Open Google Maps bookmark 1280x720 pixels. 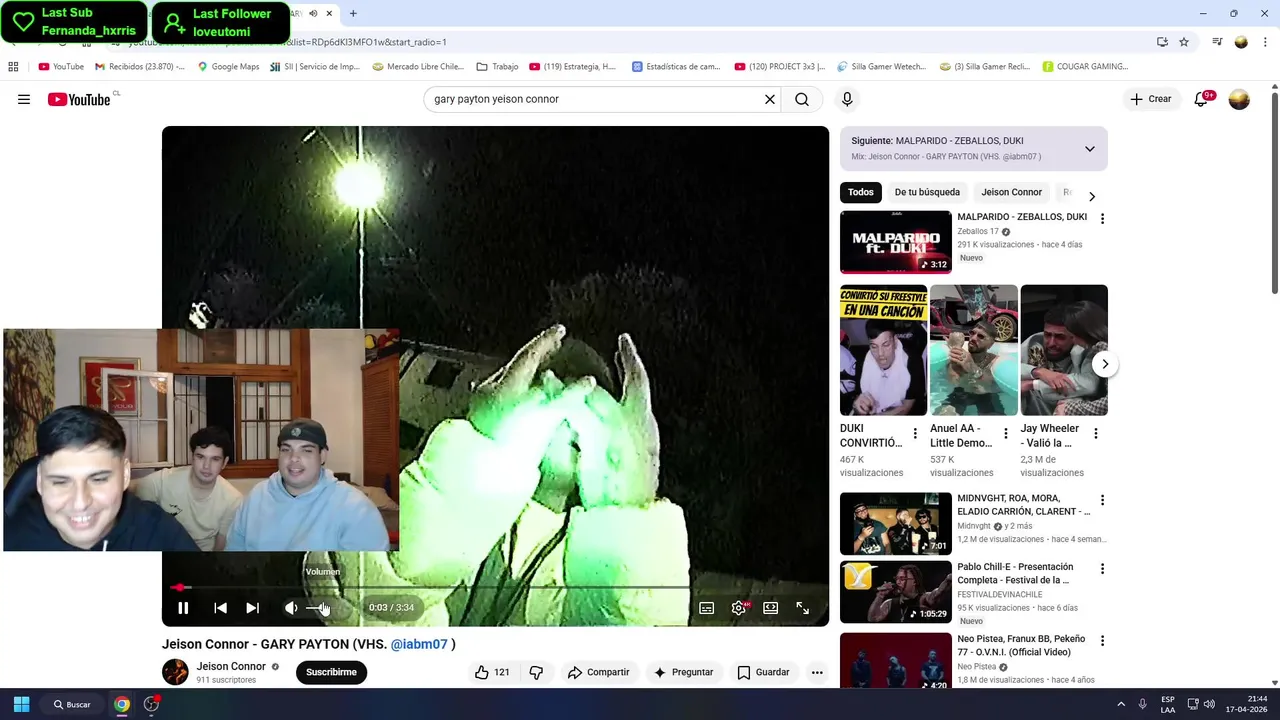click(x=228, y=66)
